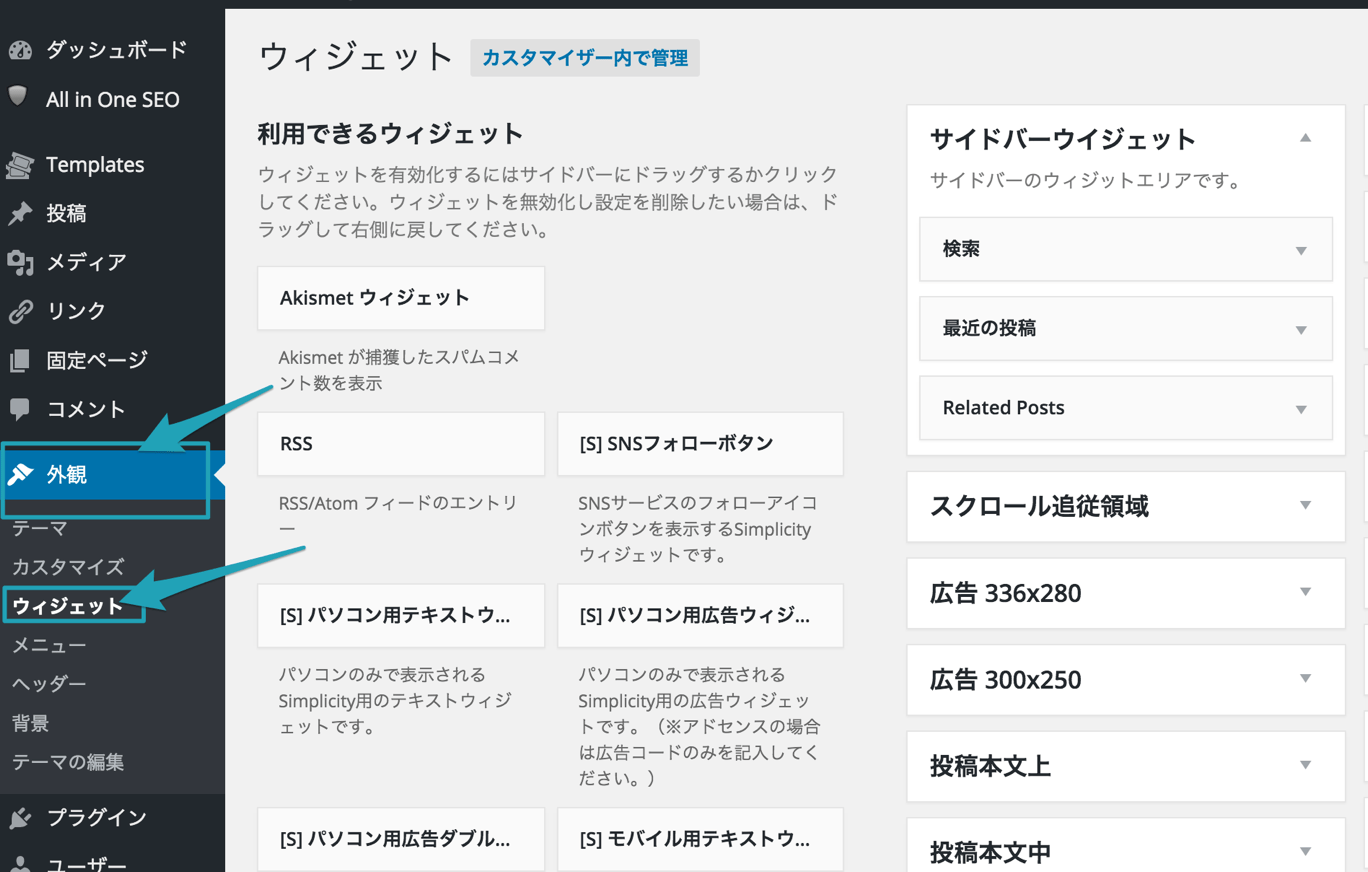Open the コメント menu label

(x=86, y=409)
